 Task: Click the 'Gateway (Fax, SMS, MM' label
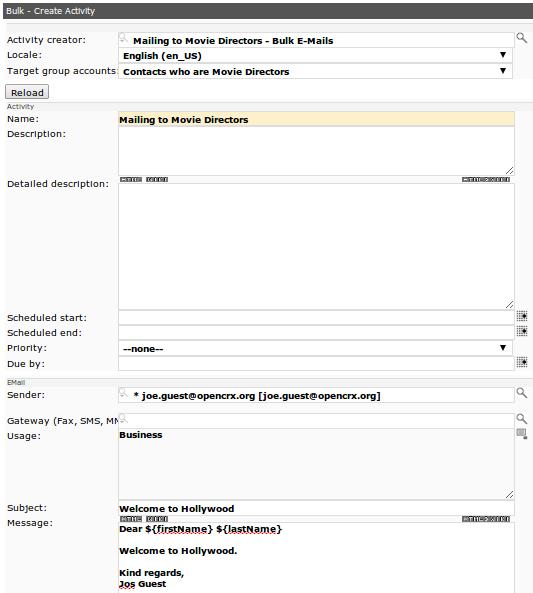point(62,421)
